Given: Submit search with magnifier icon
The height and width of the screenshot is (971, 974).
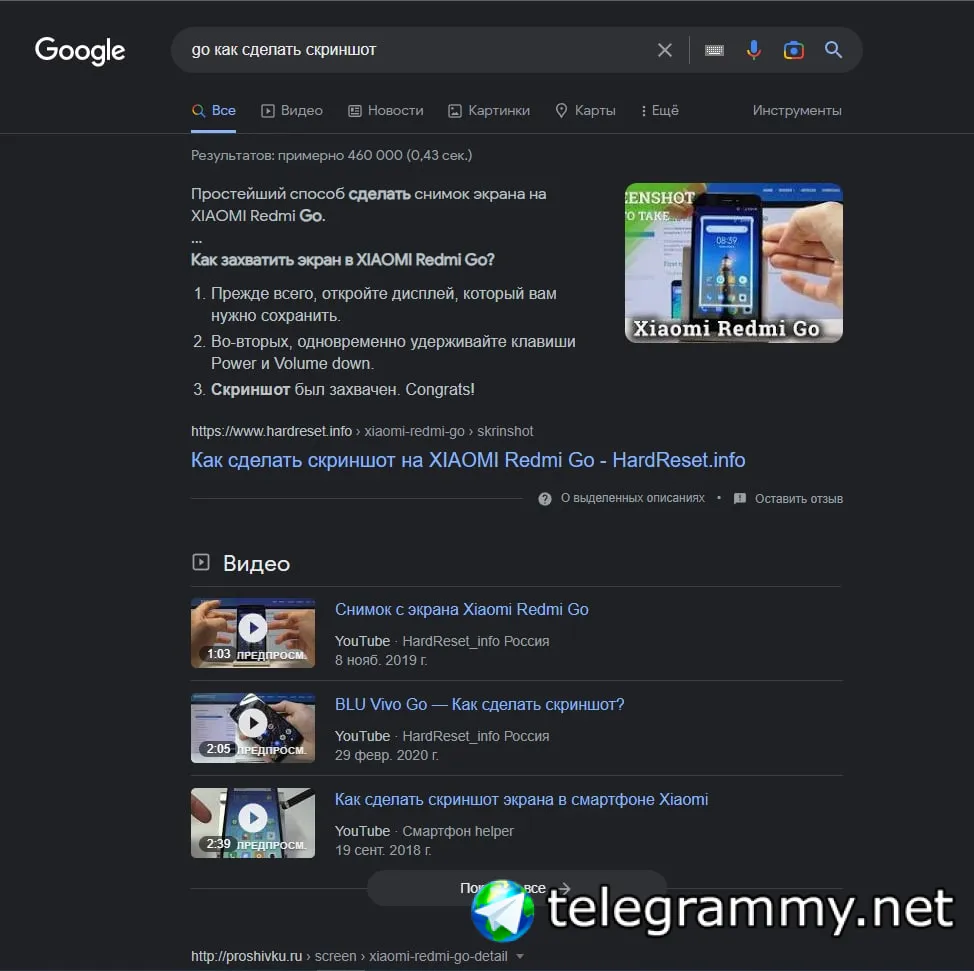Looking at the screenshot, I should click(833, 50).
